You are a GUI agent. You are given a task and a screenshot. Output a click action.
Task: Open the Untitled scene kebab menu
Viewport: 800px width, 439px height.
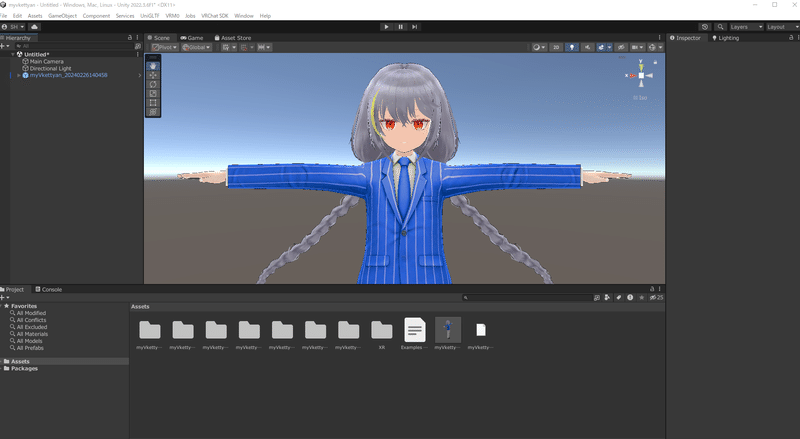click(138, 54)
